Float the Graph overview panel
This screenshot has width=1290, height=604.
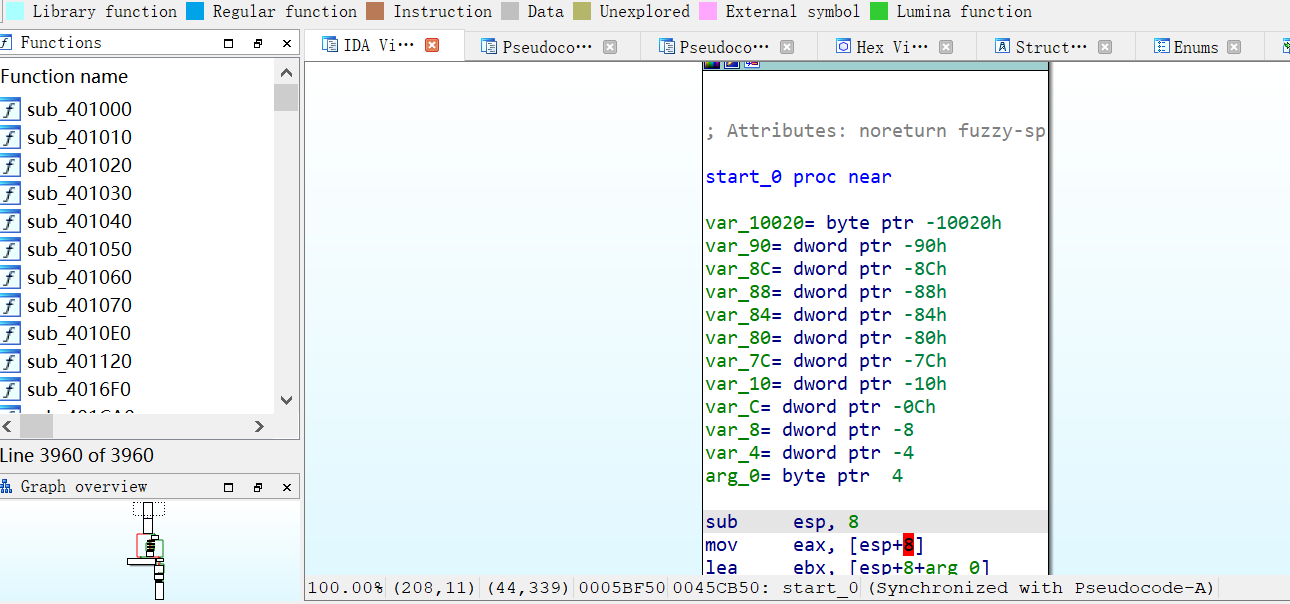click(258, 487)
